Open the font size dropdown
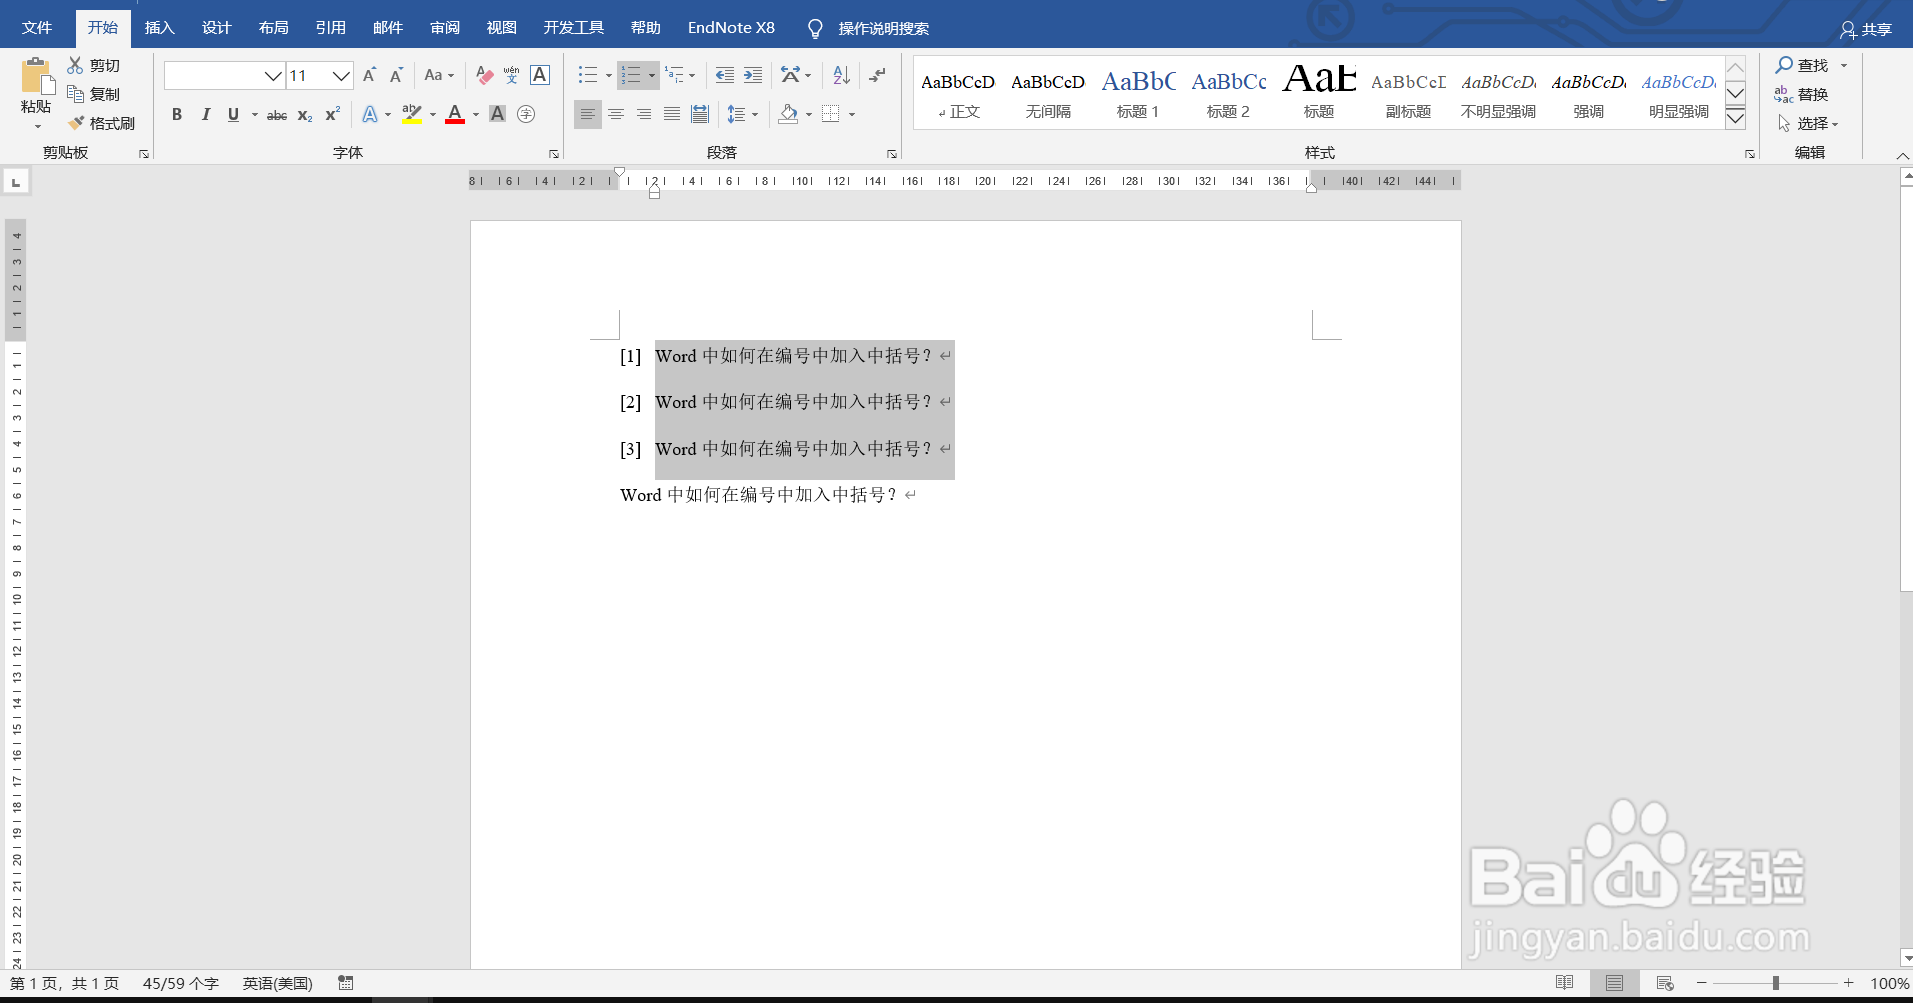 tap(341, 75)
